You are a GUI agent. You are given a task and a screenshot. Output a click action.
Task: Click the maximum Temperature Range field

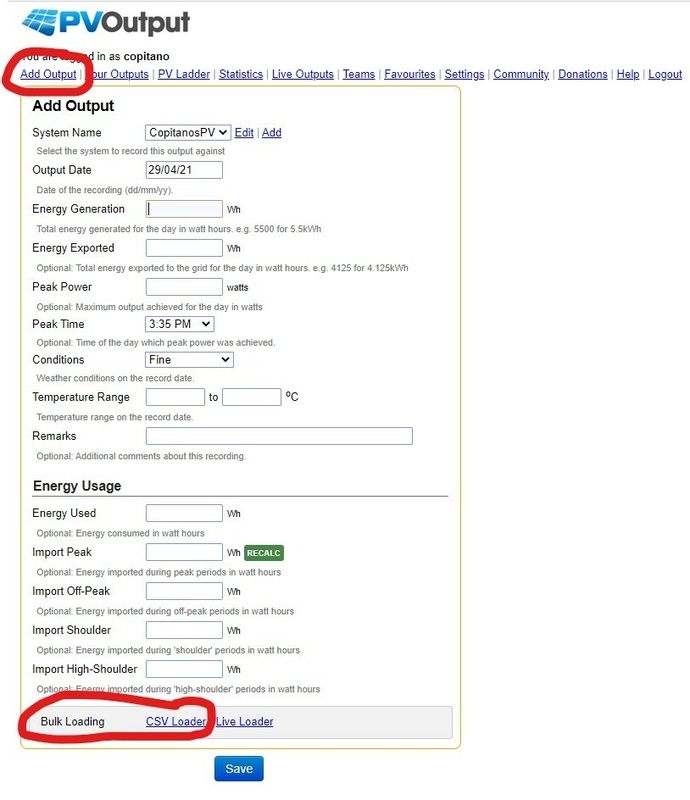pos(252,397)
